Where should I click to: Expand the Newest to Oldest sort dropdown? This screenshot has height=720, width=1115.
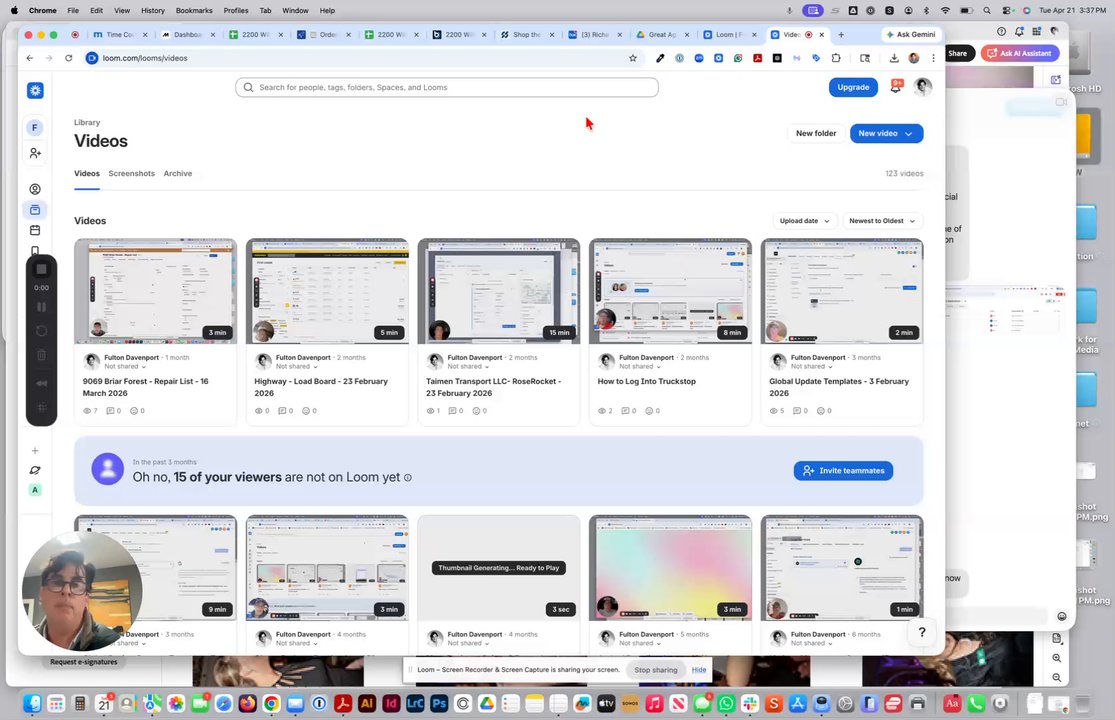[882, 221]
